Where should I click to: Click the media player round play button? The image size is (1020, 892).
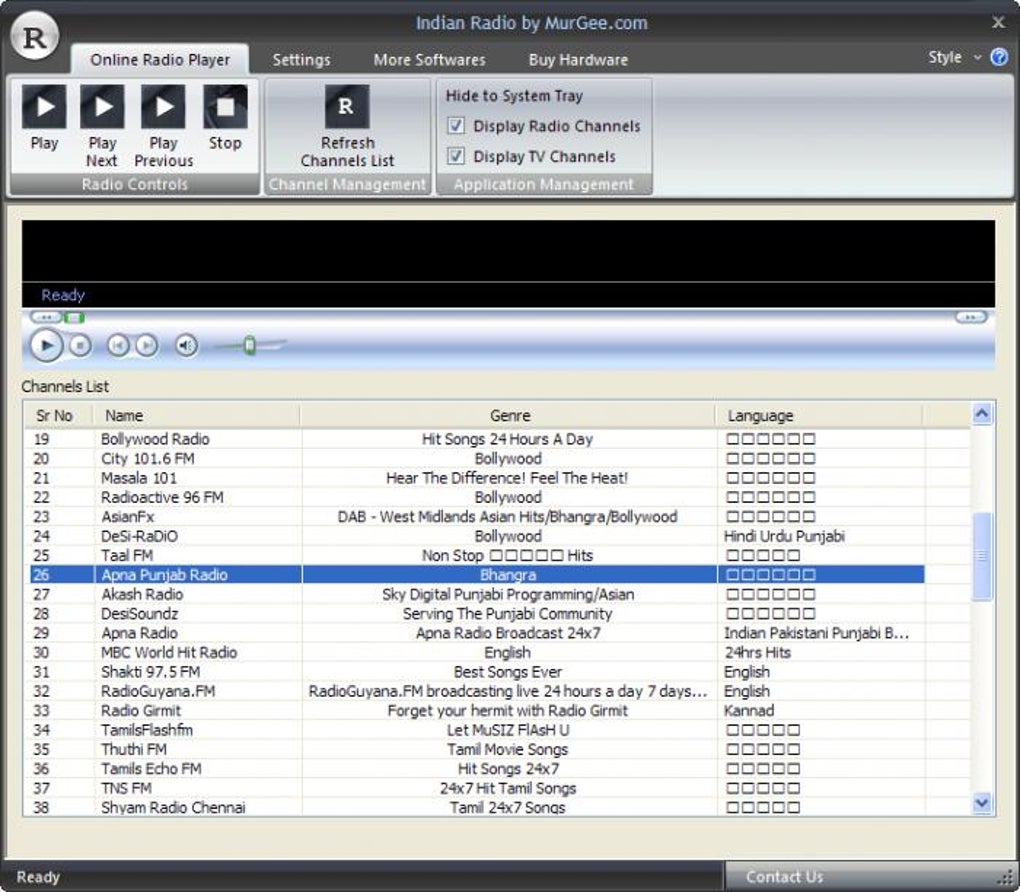(46, 345)
